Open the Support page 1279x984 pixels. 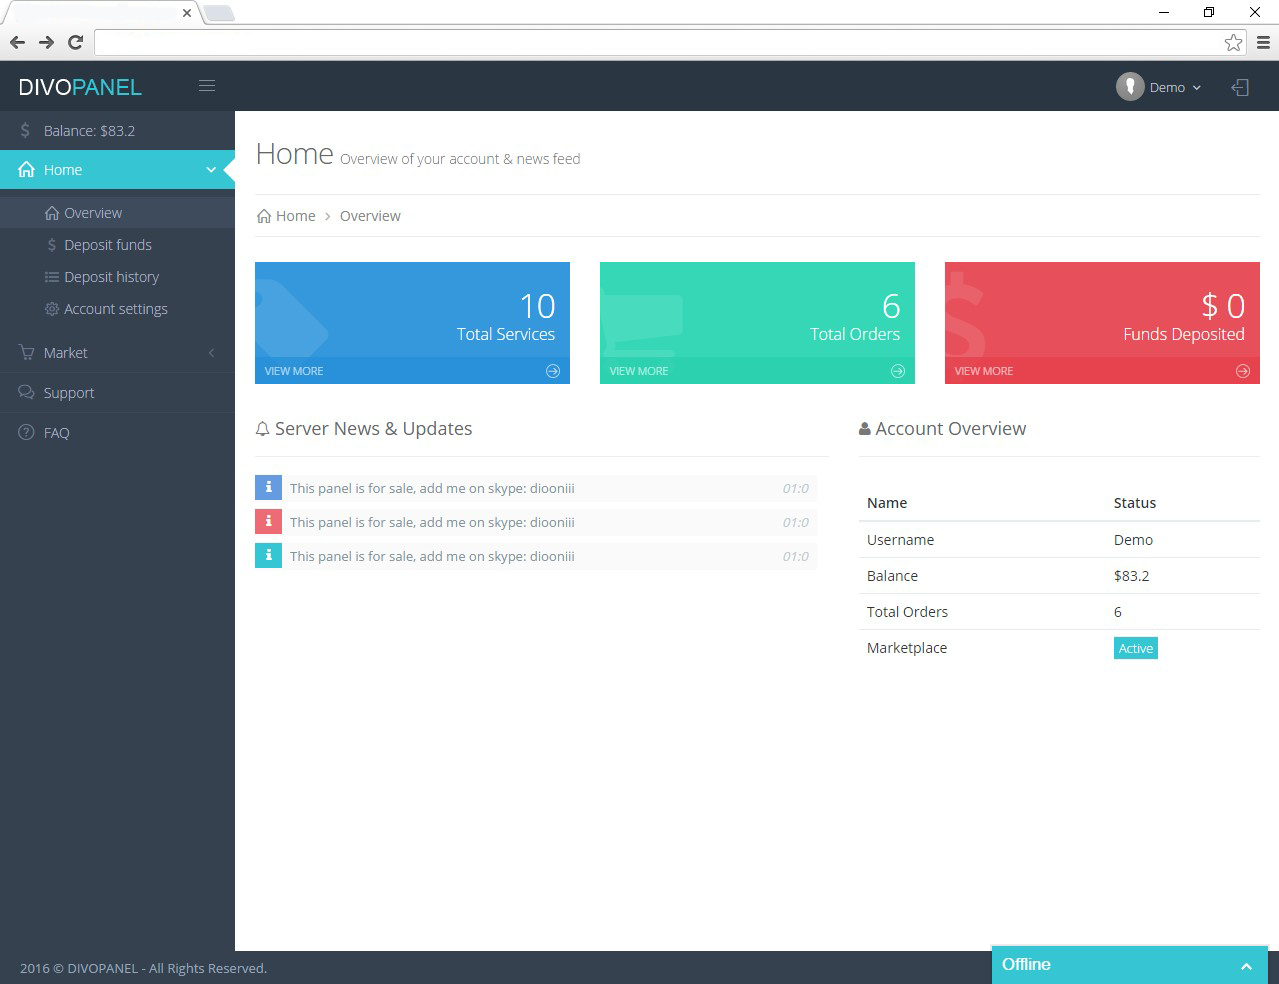pyautogui.click(x=69, y=393)
